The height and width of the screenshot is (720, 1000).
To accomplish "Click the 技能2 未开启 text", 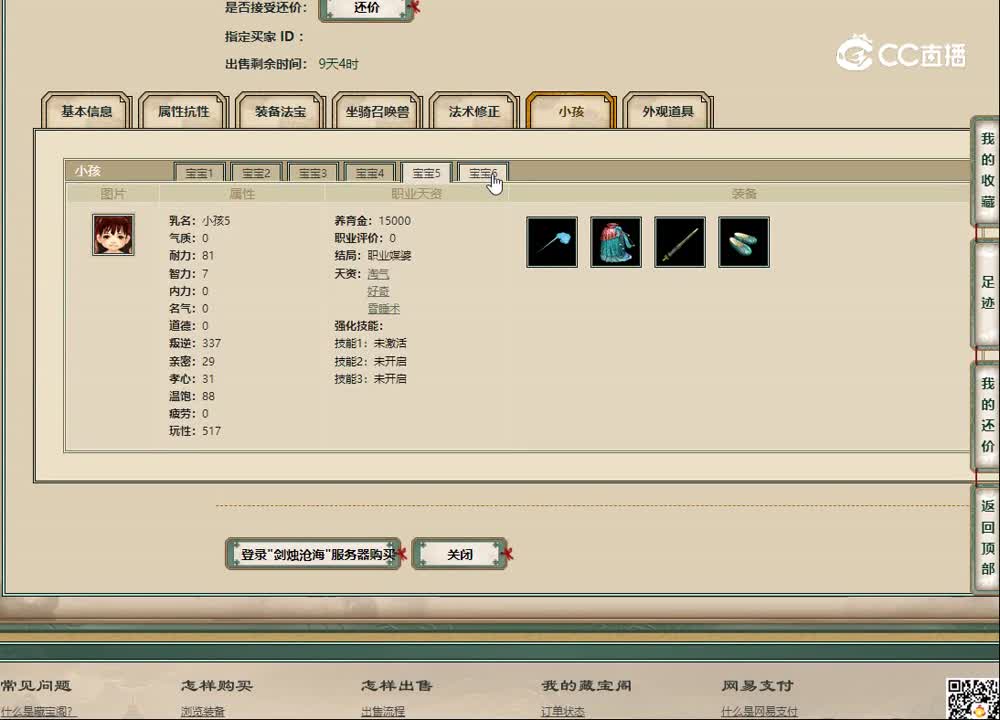I will [371, 361].
